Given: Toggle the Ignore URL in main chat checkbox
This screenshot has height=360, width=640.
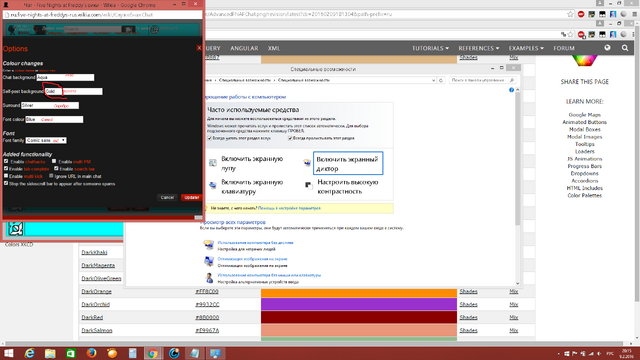Looking at the screenshot, I should pyautogui.click(x=51, y=176).
